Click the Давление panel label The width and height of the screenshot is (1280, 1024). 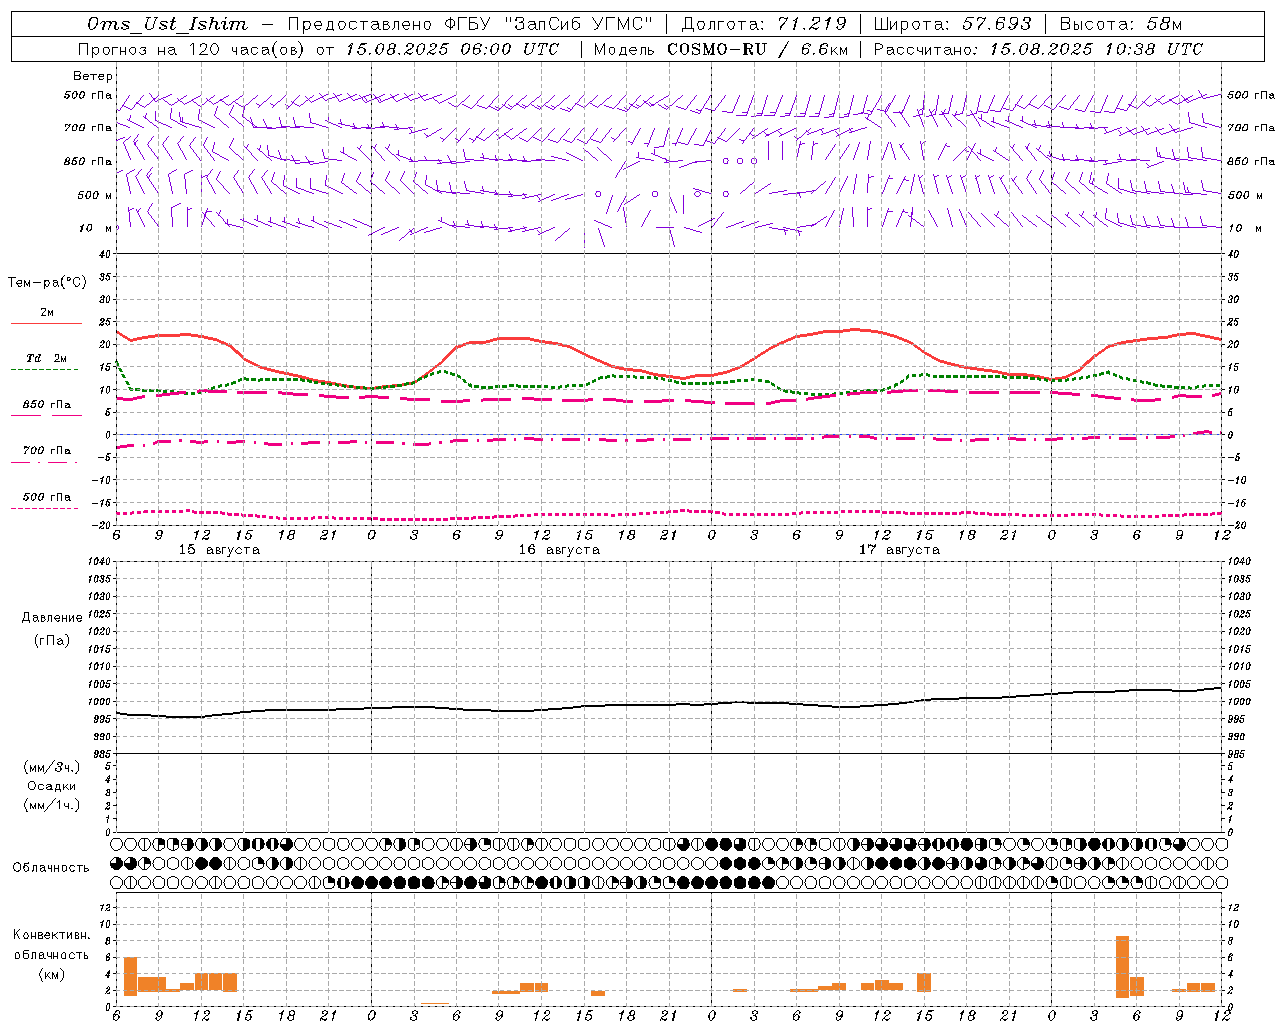pos(52,618)
